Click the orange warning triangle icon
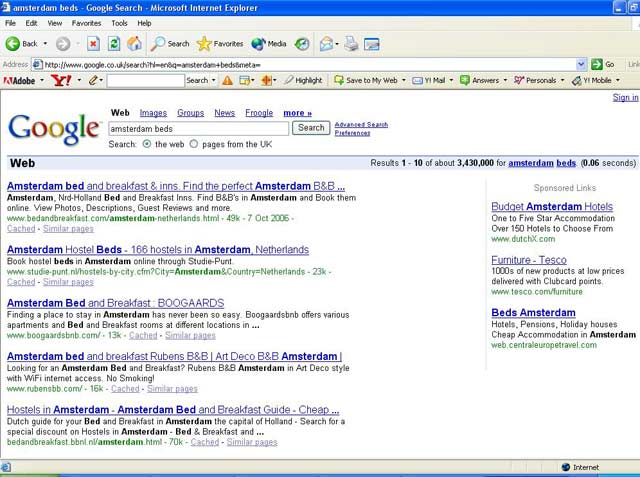640x477 pixels. coord(227,80)
